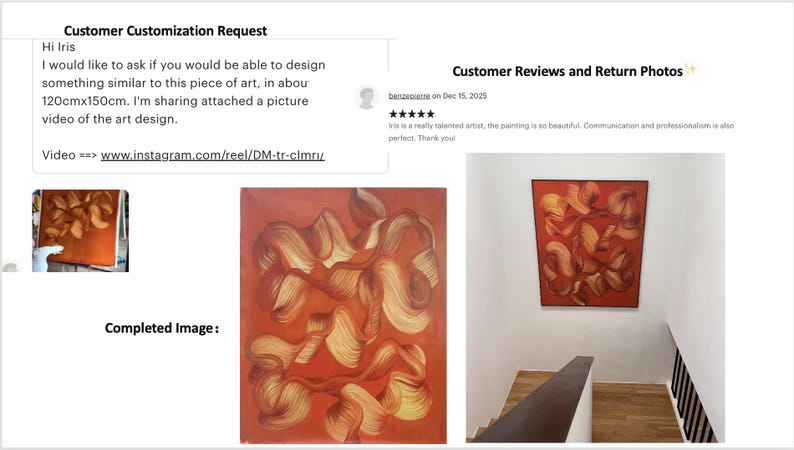Open the completed orange ribbon painting image

[x=343, y=316]
